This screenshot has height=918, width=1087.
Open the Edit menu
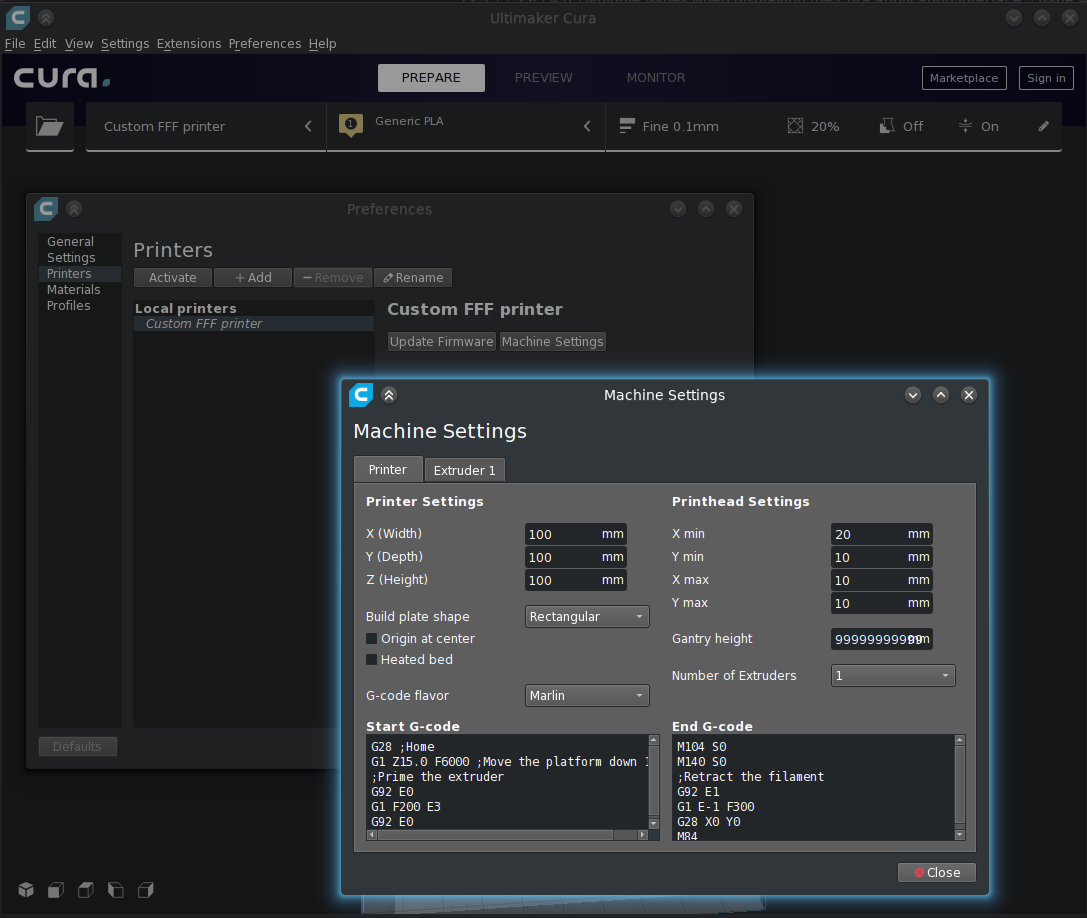[45, 44]
